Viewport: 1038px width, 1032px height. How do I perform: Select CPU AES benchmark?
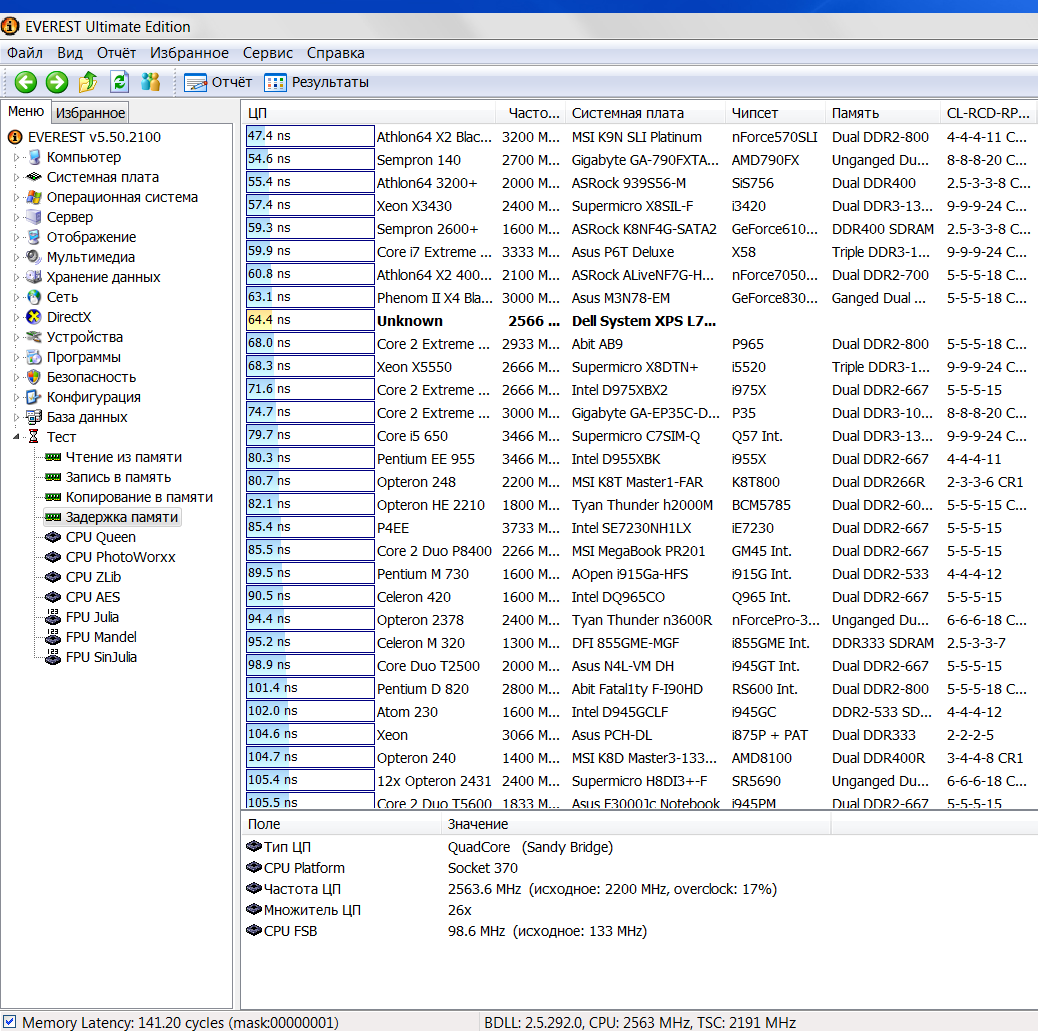pos(93,597)
